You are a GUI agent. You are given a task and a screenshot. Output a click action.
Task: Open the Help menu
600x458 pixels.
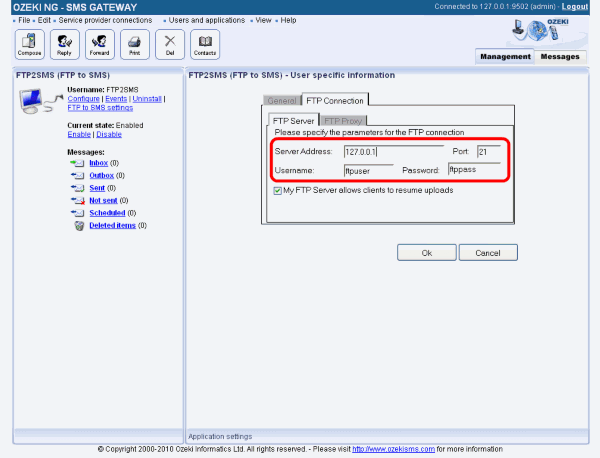[x=288, y=20]
